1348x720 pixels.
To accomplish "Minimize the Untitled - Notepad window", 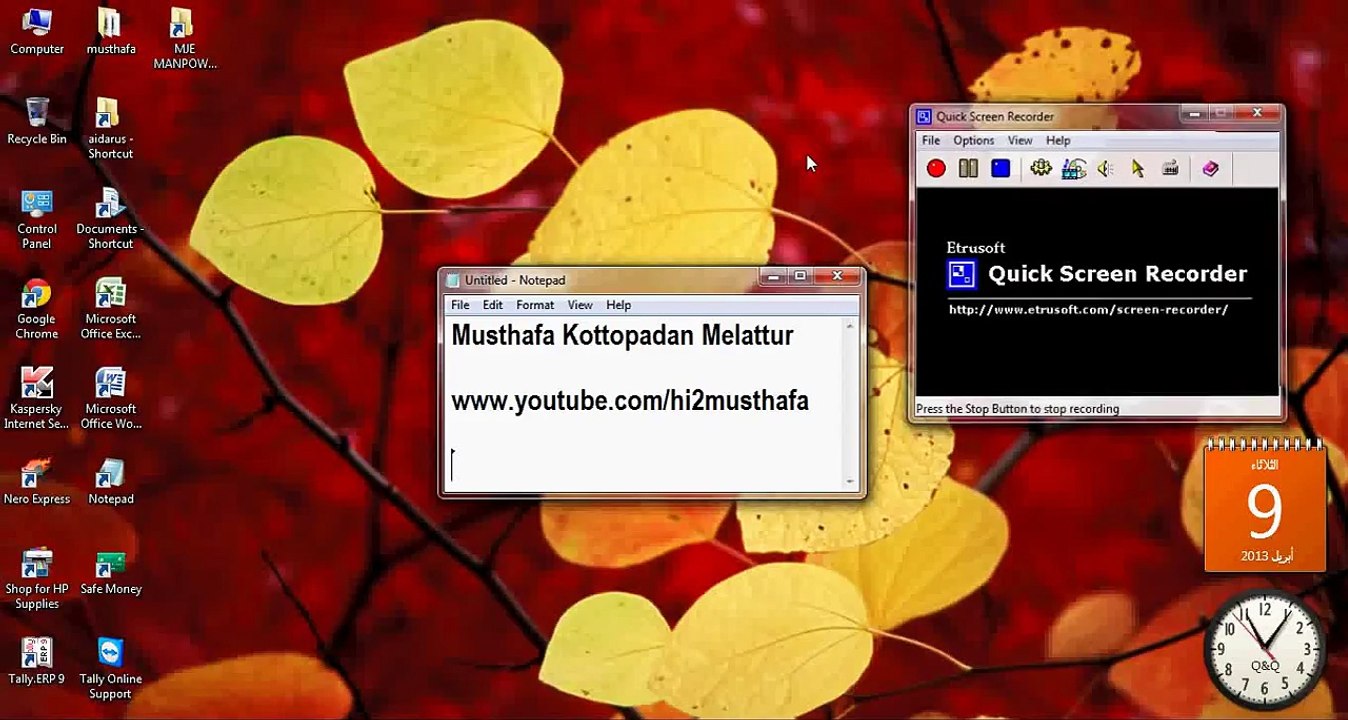I will click(x=773, y=277).
